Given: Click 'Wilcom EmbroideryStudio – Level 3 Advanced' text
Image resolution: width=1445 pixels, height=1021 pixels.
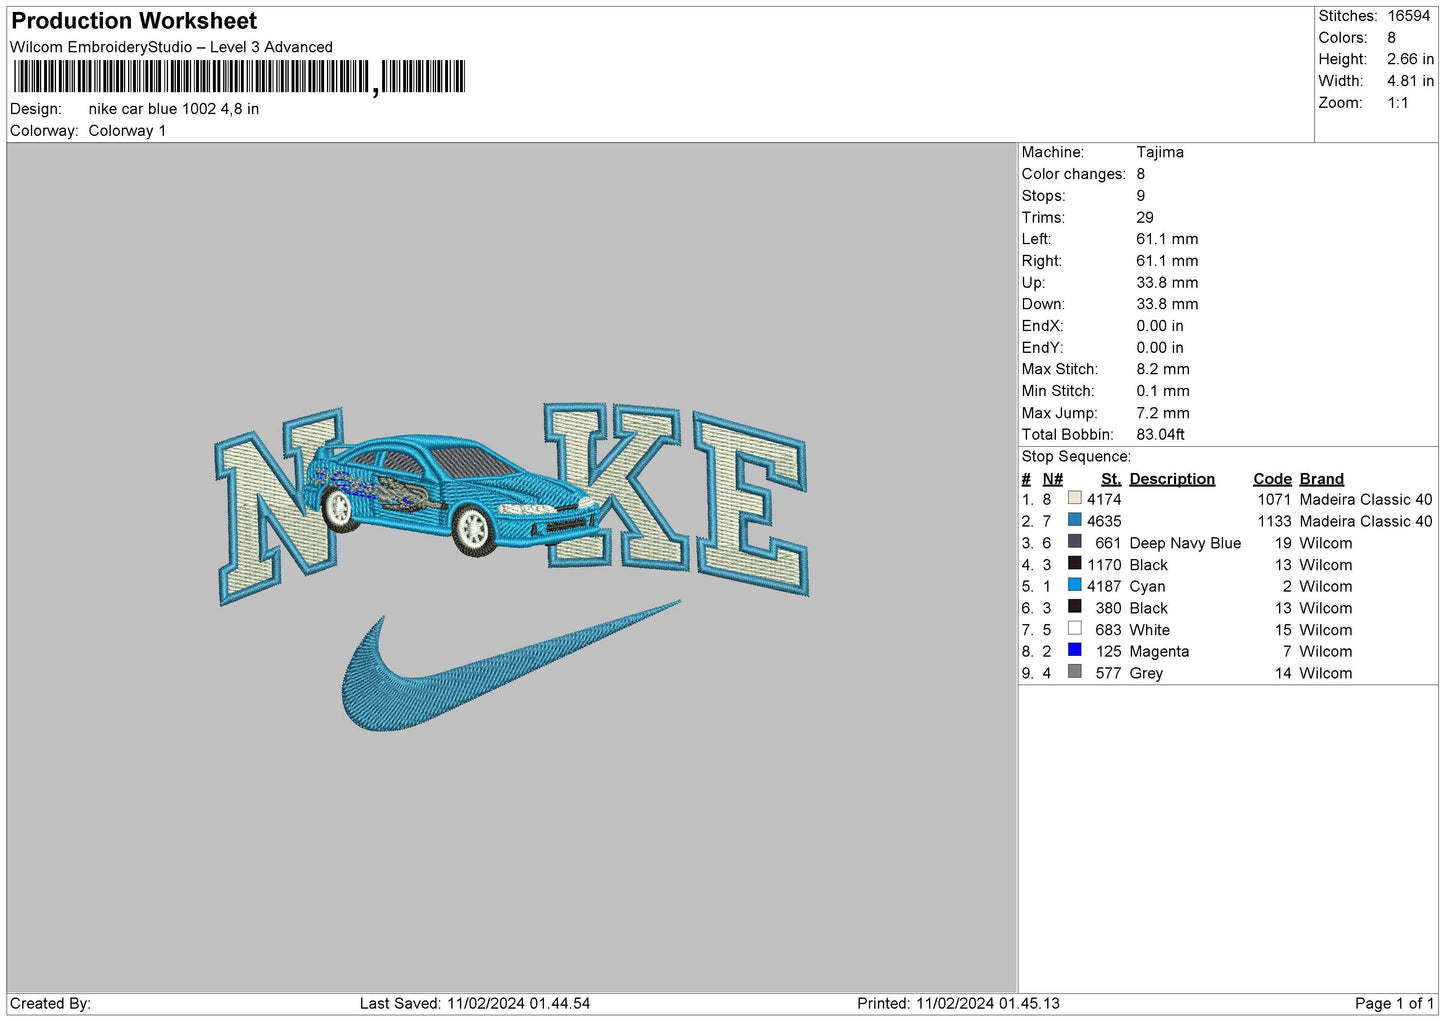Looking at the screenshot, I should 171,47.
